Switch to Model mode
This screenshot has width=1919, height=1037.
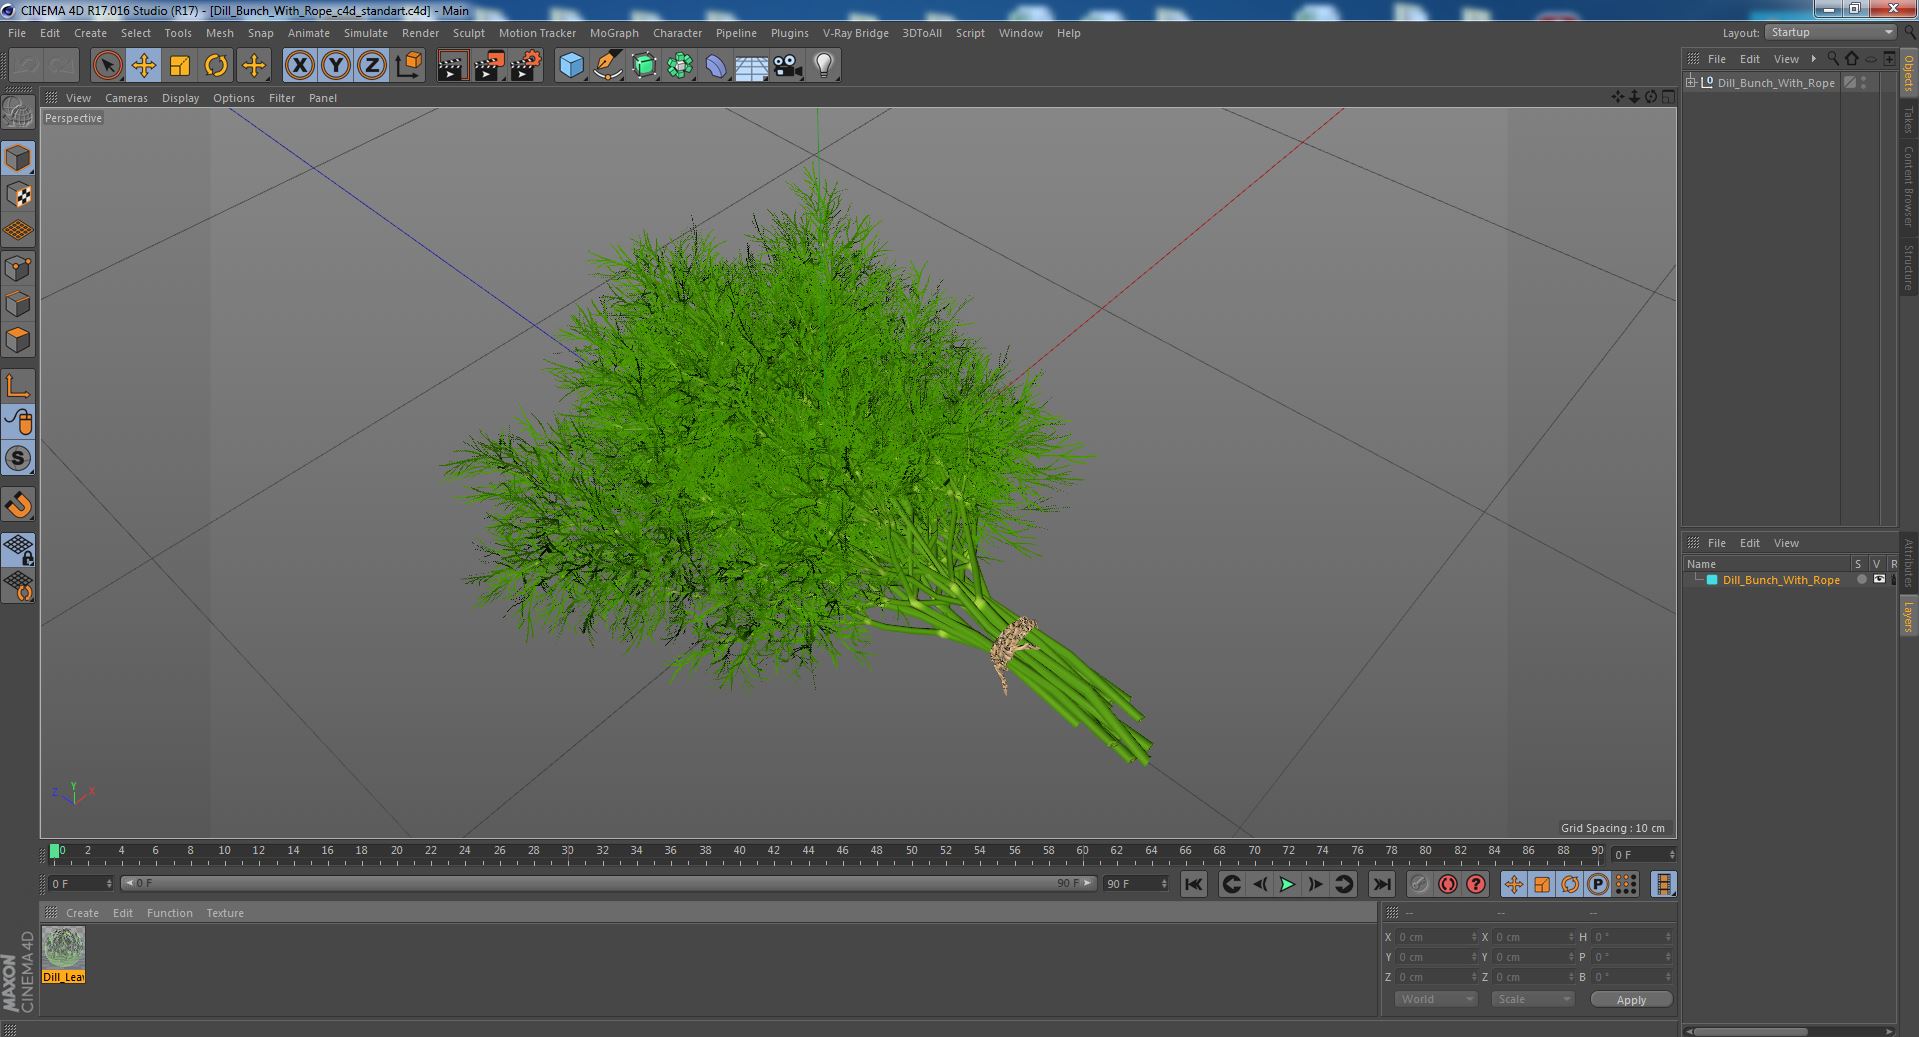(18, 158)
